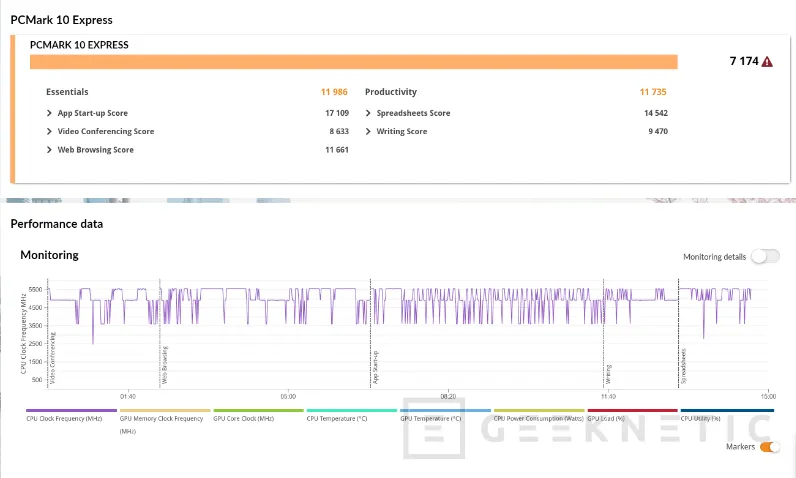Click the Writing marker line in chart

point(604,335)
